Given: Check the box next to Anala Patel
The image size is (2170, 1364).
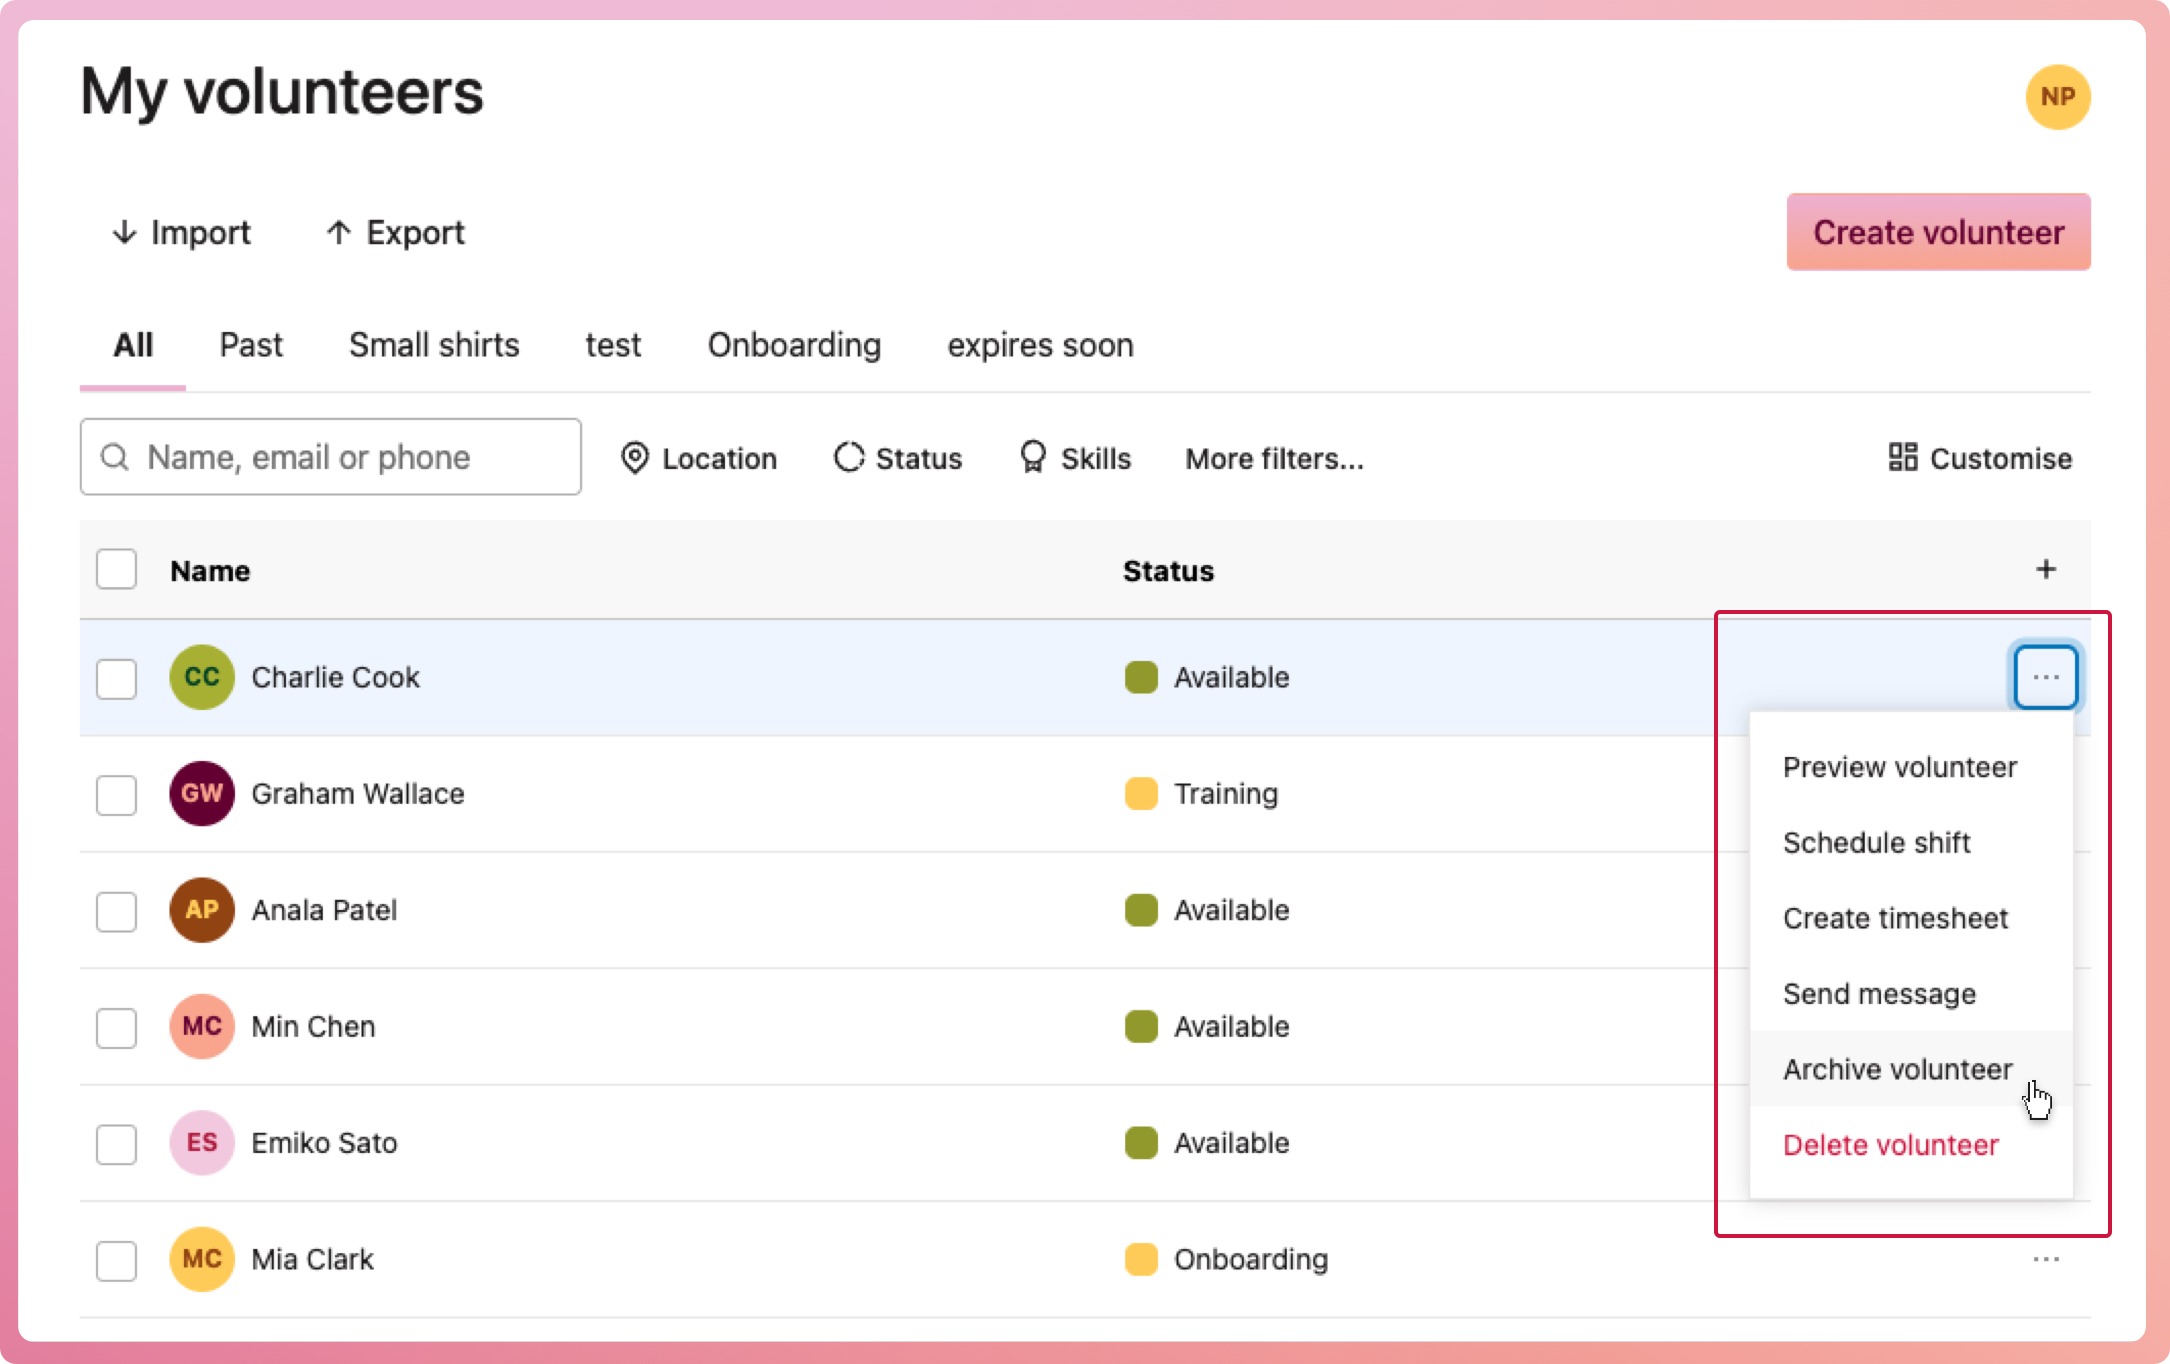Looking at the screenshot, I should click(x=116, y=911).
